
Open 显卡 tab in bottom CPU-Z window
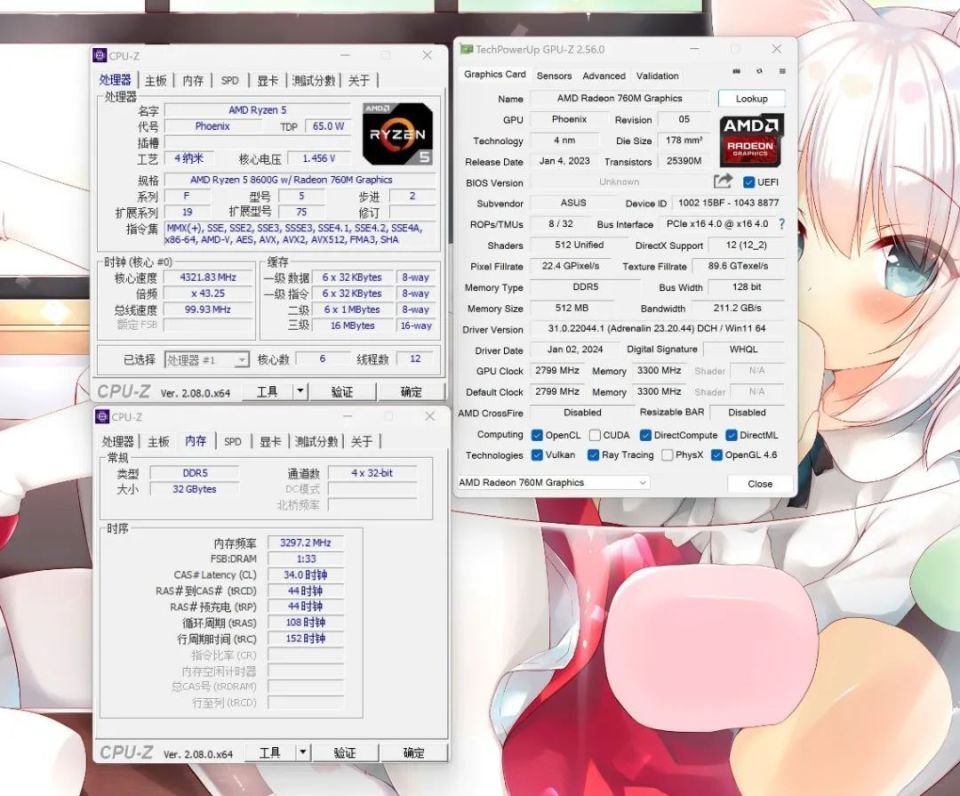click(270, 441)
